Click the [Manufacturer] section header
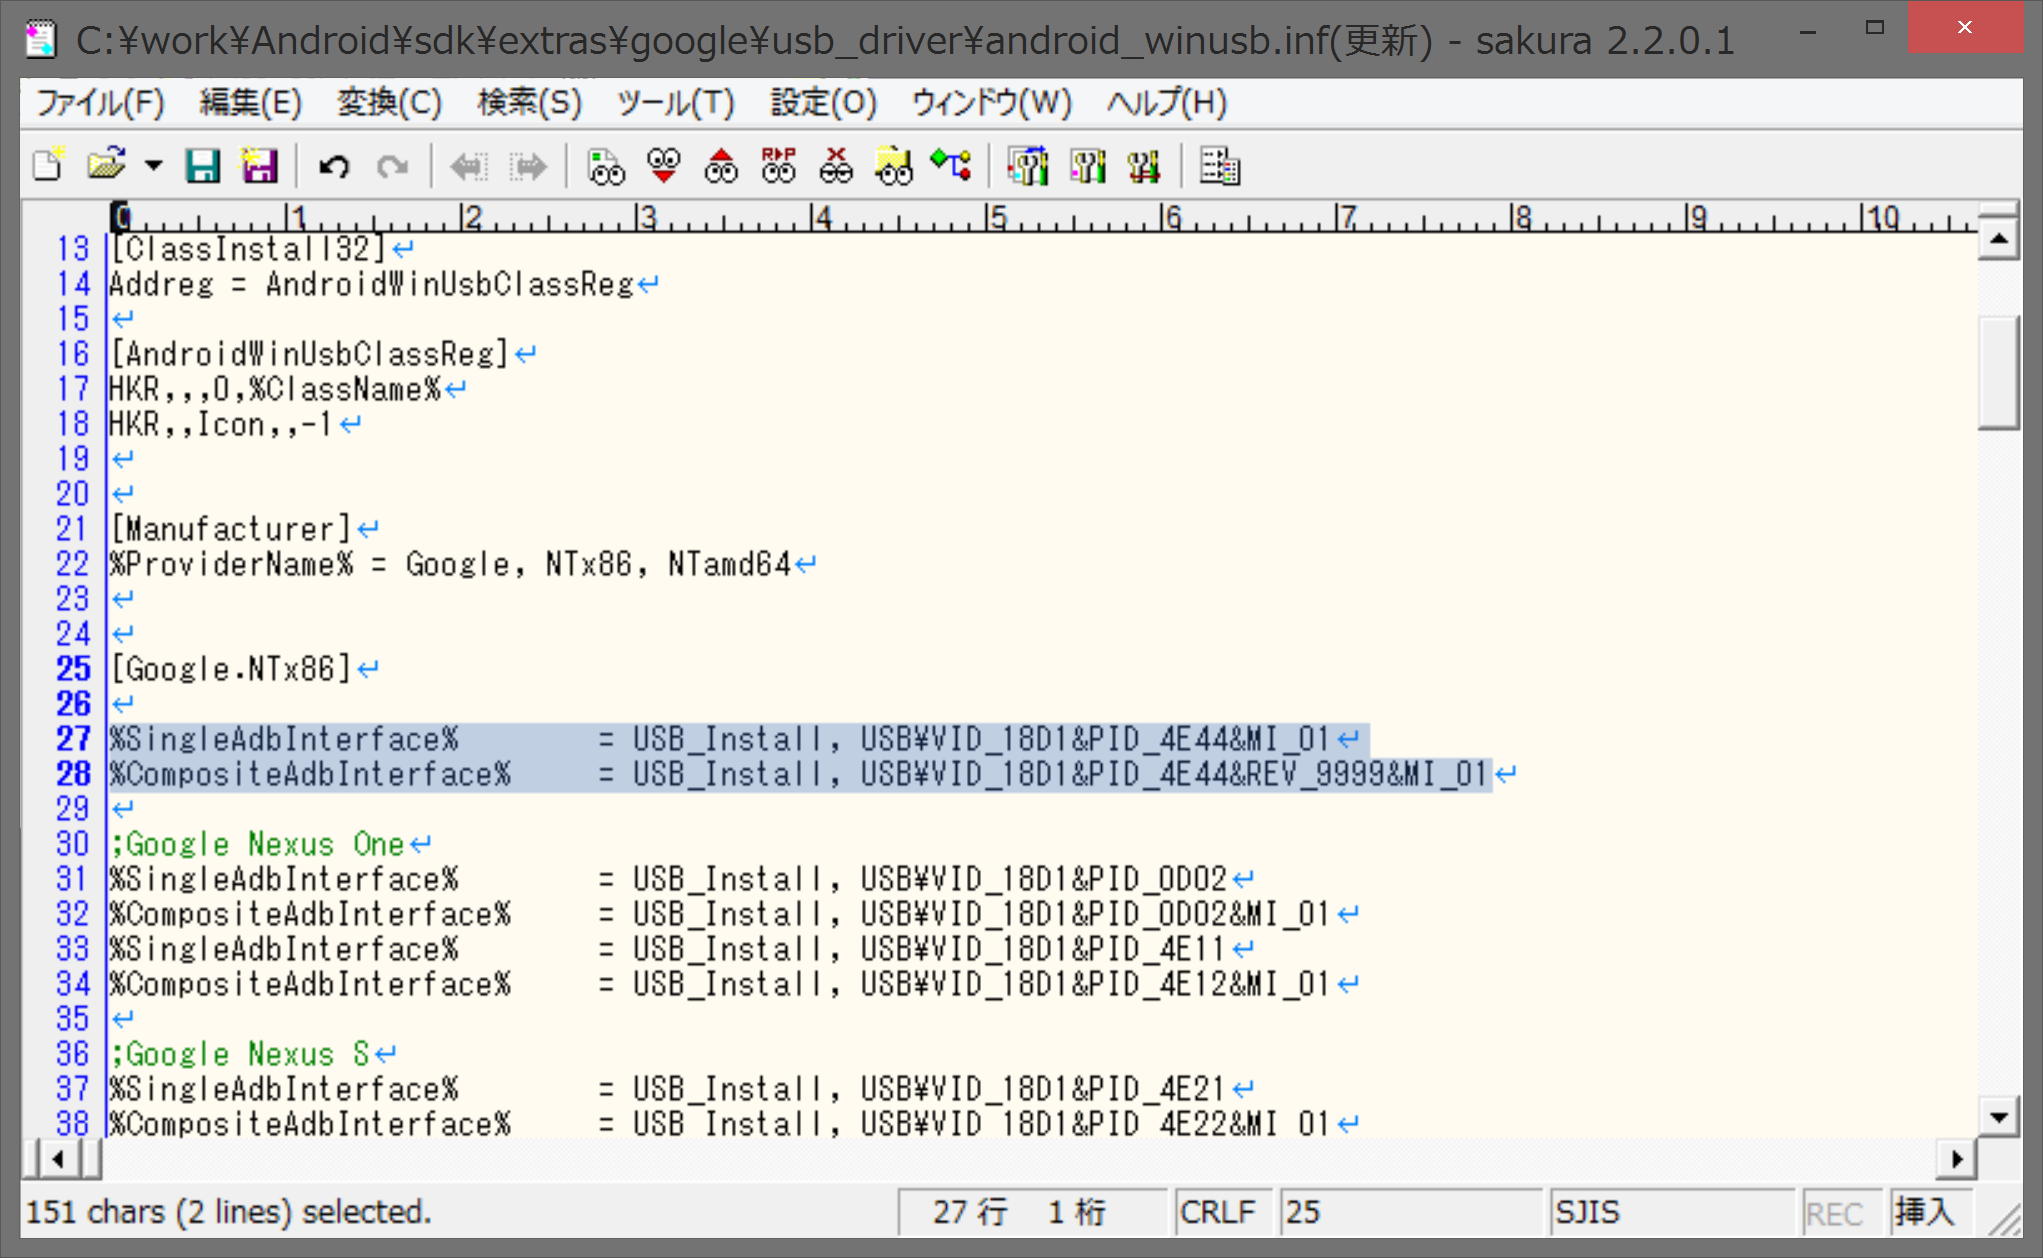The height and width of the screenshot is (1258, 2043). pos(231,529)
